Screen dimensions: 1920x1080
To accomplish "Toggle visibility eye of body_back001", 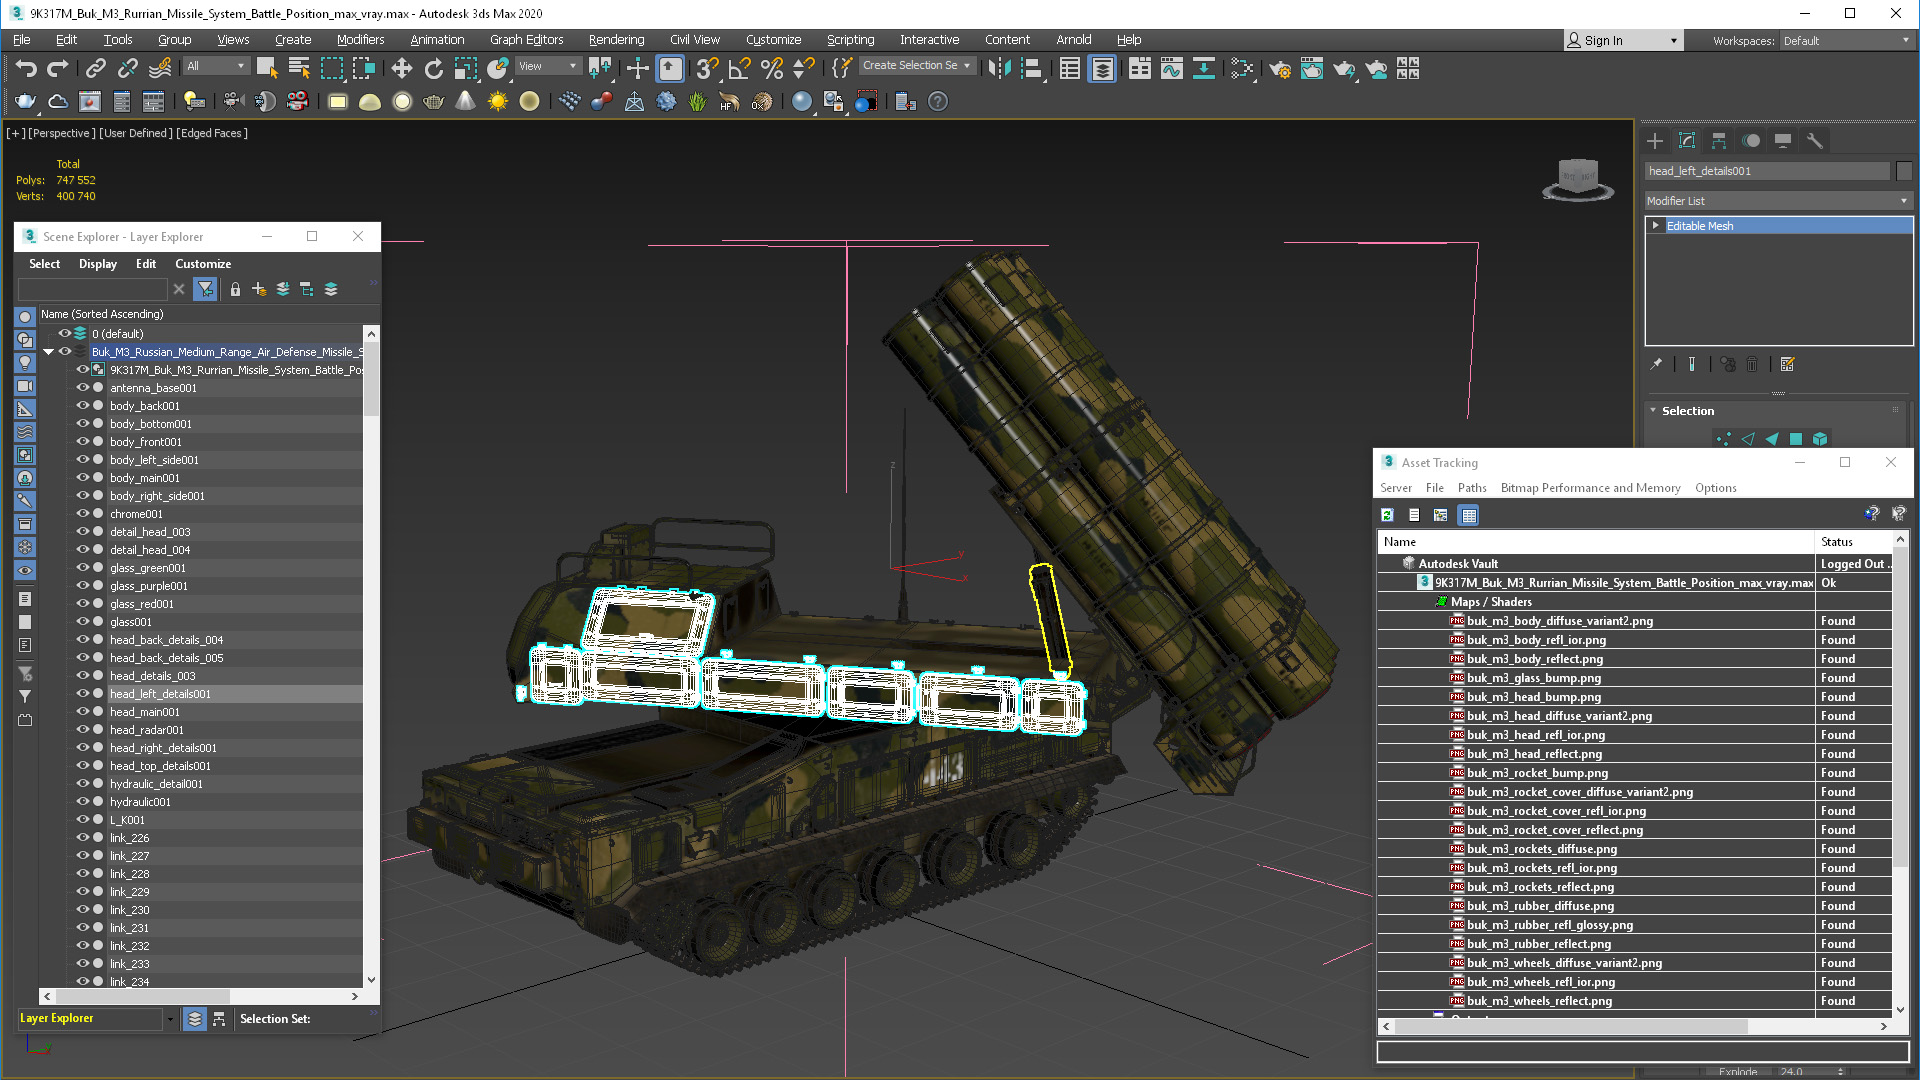I will (x=83, y=406).
